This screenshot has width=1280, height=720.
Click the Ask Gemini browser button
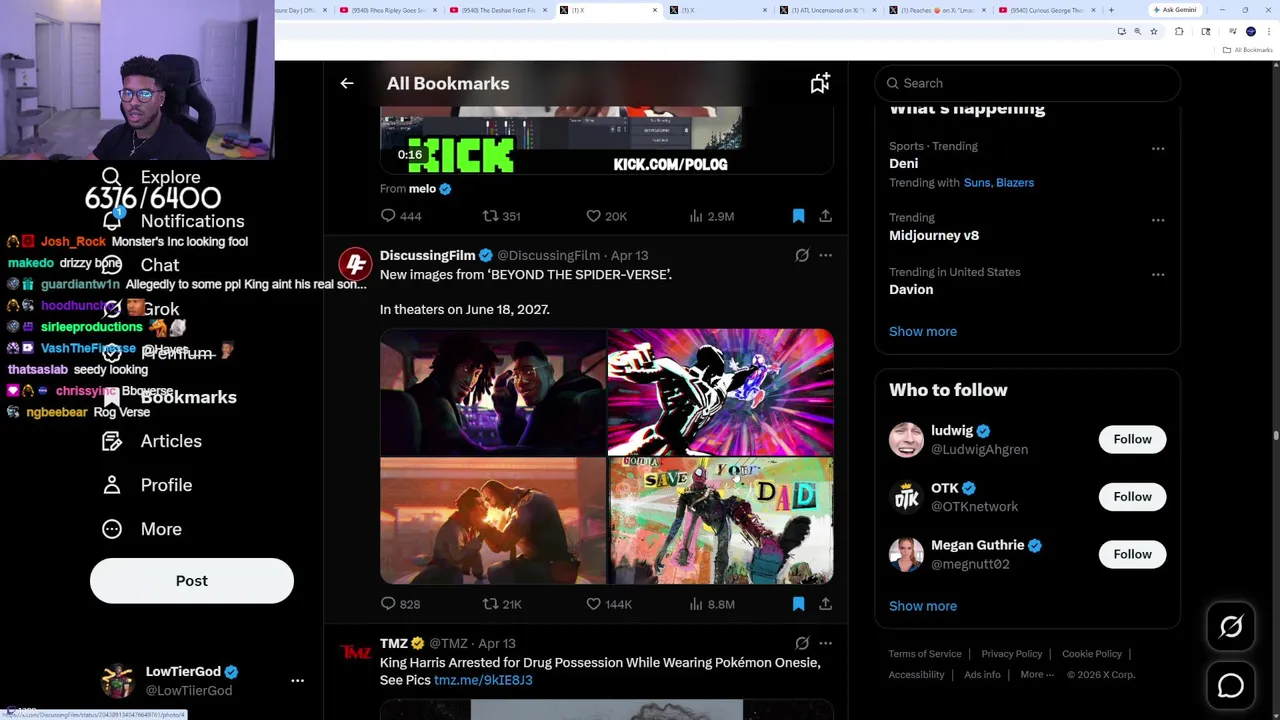[1174, 10]
